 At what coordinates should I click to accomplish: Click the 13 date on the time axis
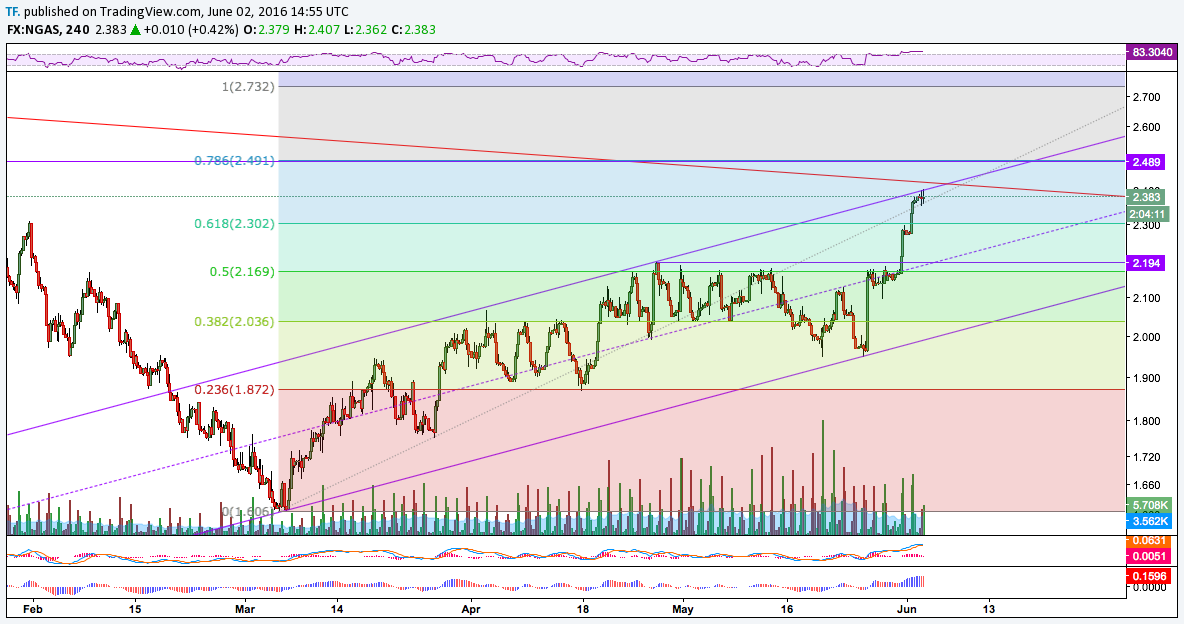click(x=989, y=608)
